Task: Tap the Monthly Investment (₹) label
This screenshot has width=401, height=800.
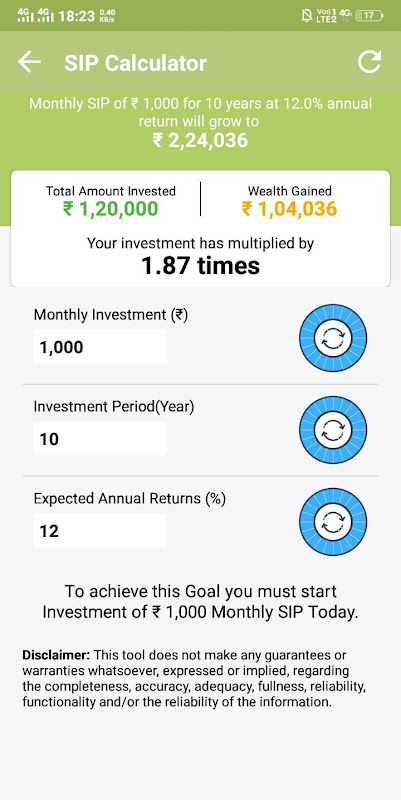Action: tap(111, 315)
